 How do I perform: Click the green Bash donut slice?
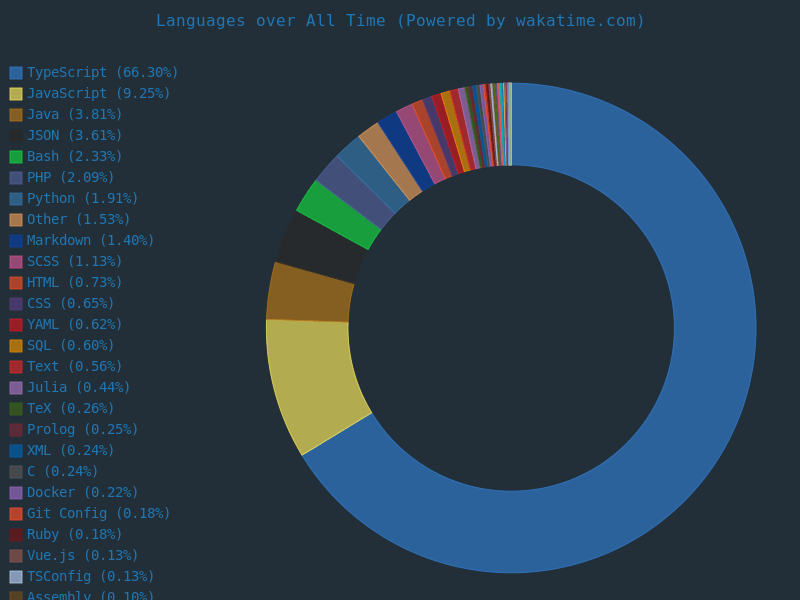340,215
